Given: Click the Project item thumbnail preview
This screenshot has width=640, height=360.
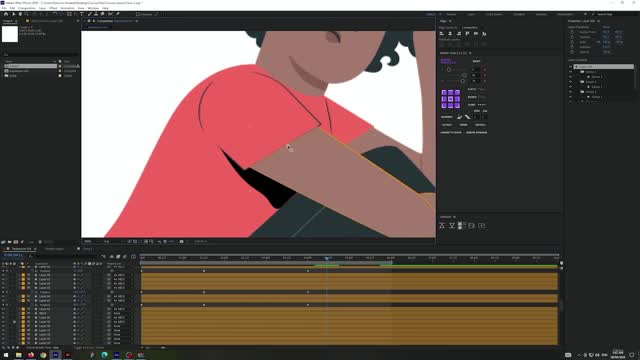Looking at the screenshot, I should pos(10,34).
